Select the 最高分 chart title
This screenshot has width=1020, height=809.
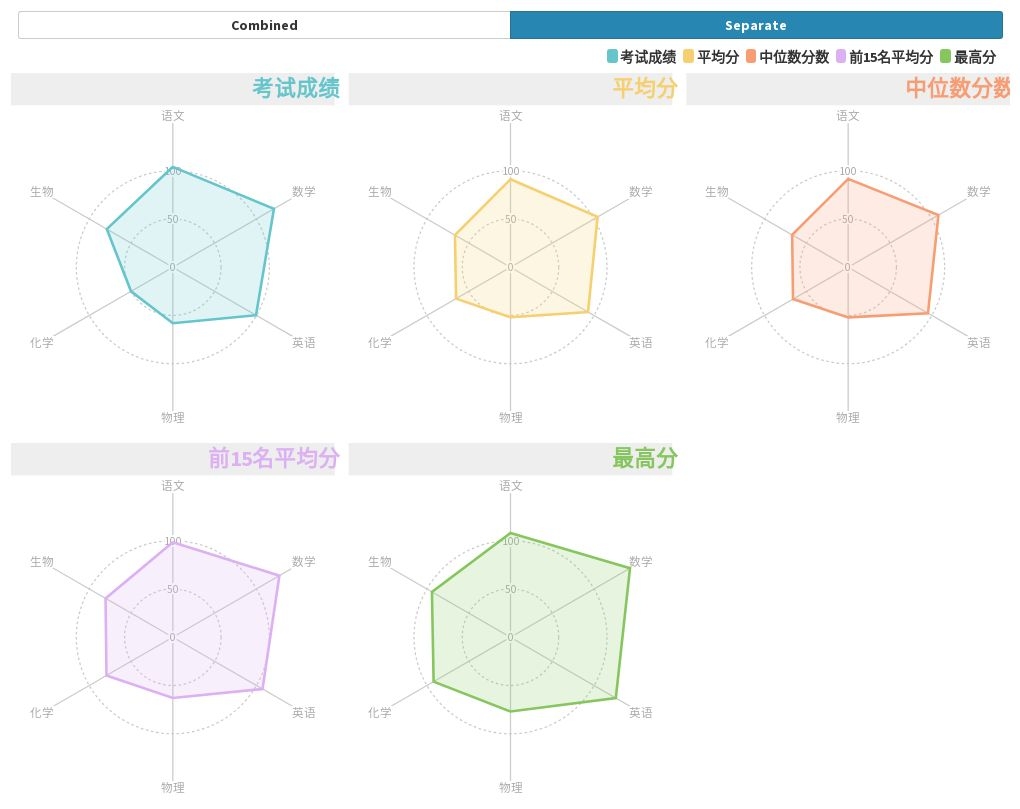pos(644,459)
